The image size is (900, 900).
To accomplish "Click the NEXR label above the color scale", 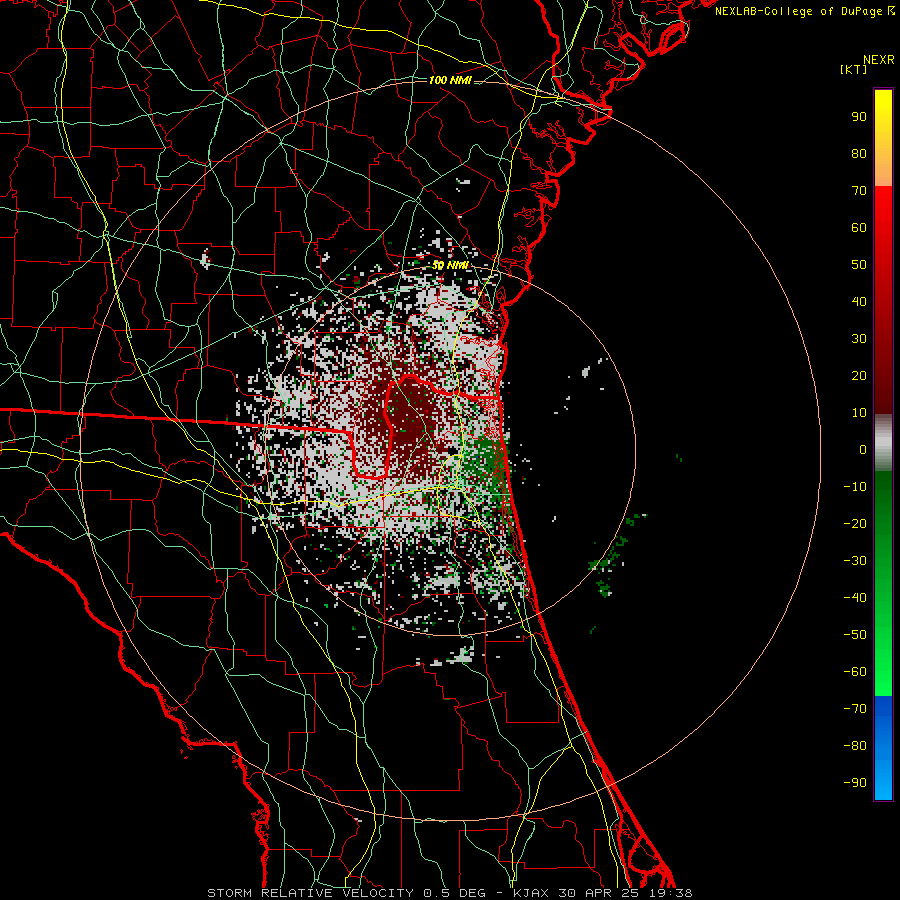I will click(879, 60).
